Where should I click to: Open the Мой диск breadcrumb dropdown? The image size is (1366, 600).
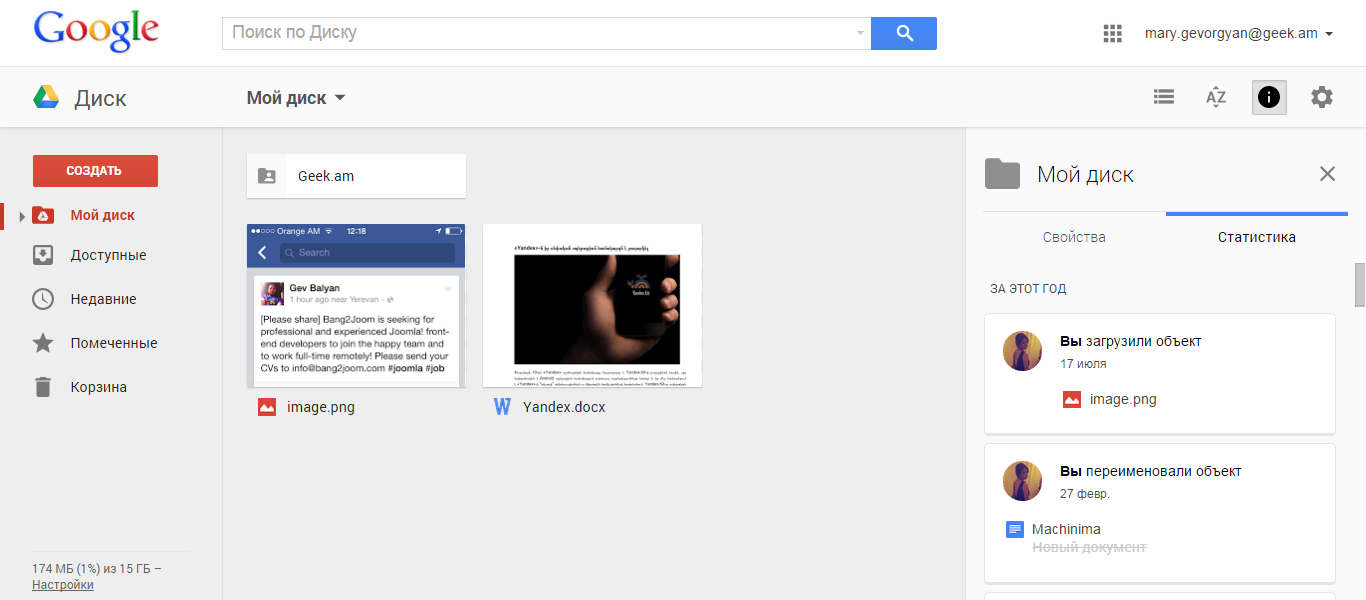pyautogui.click(x=296, y=98)
